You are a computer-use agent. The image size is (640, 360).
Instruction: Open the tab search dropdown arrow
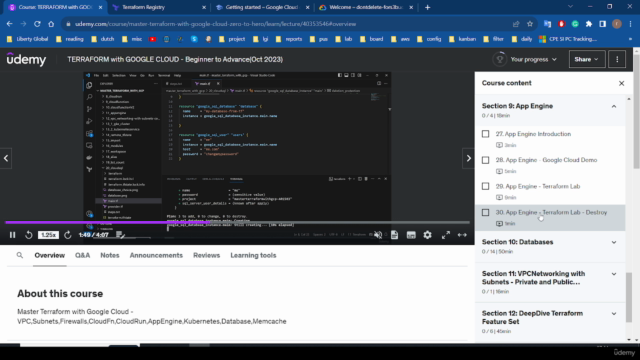[570, 7]
